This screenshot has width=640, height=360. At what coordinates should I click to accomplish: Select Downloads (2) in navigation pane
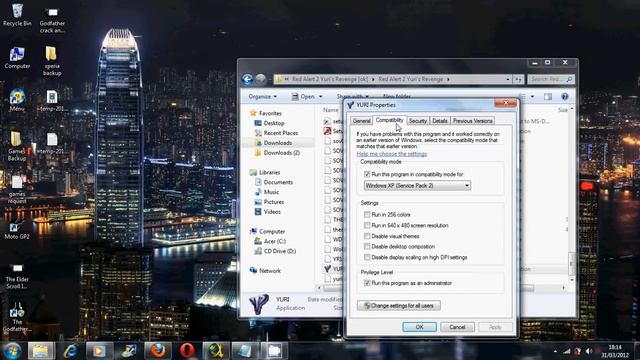277,153
